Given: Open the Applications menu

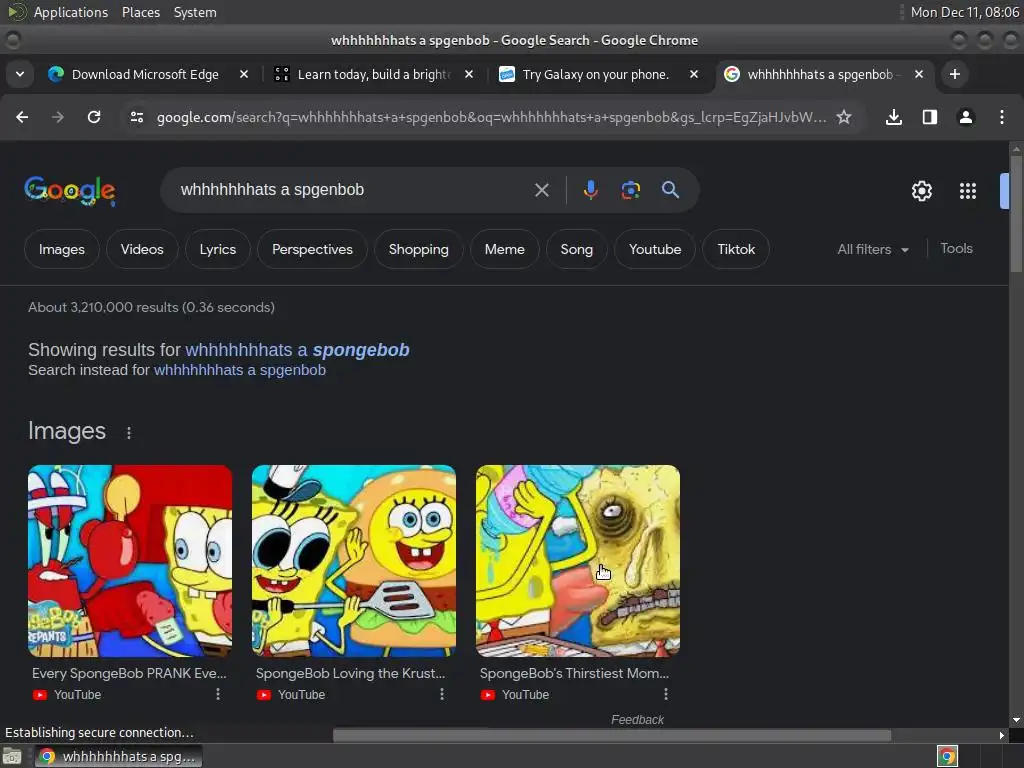Looking at the screenshot, I should (x=71, y=12).
